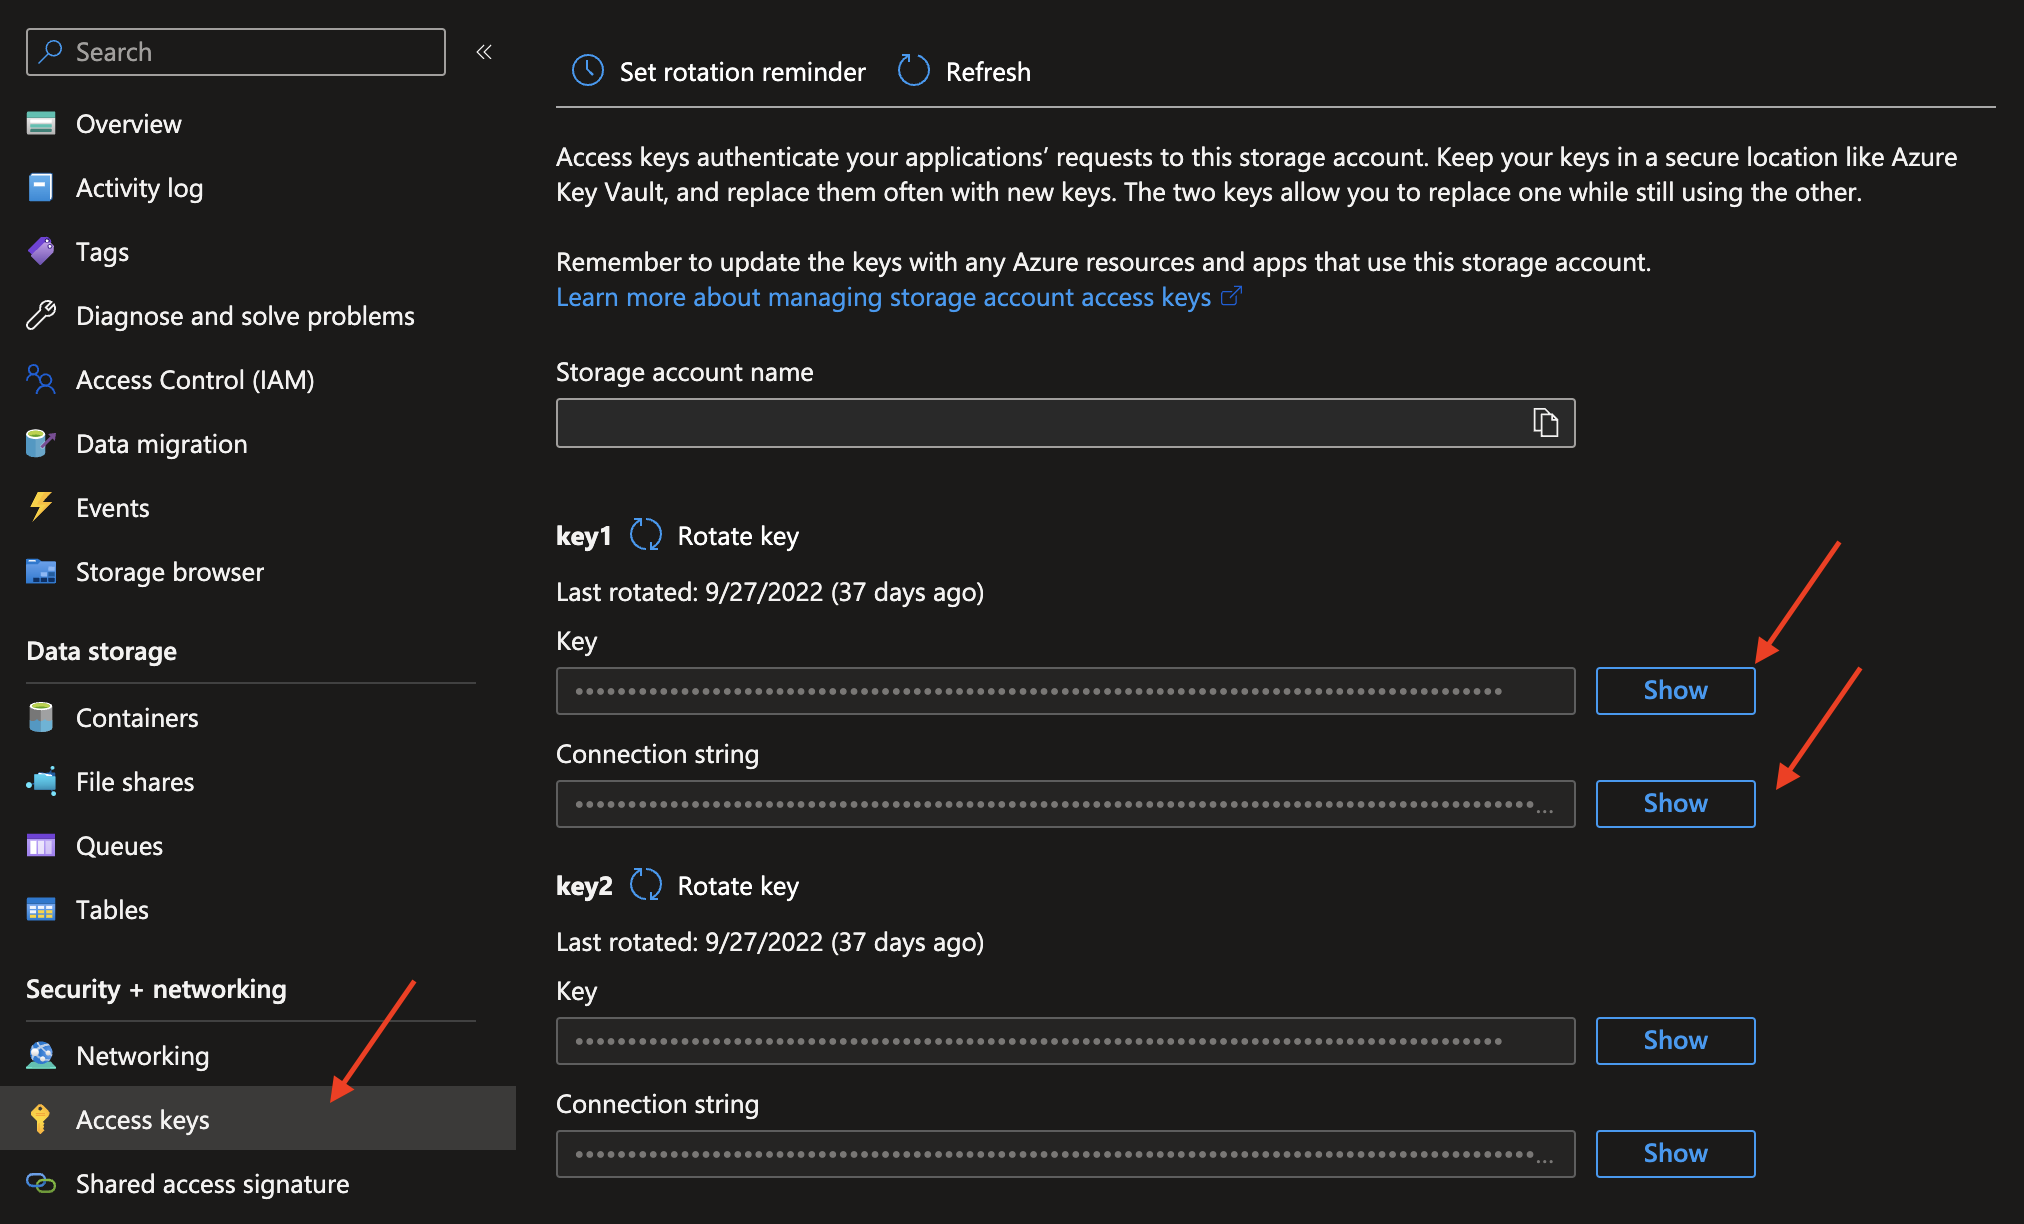This screenshot has width=2024, height=1224.
Task: Open Tables under Data storage
Action: 111,909
